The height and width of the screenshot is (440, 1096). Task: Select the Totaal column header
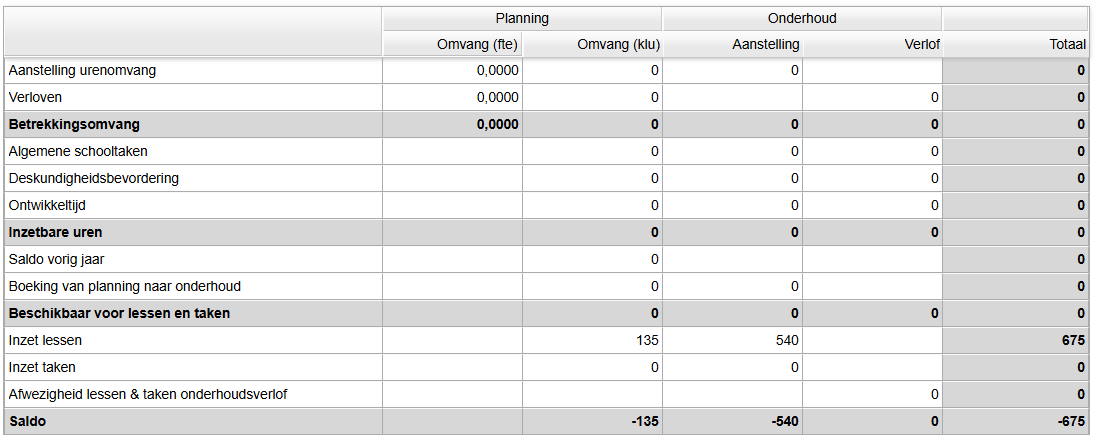1068,45
